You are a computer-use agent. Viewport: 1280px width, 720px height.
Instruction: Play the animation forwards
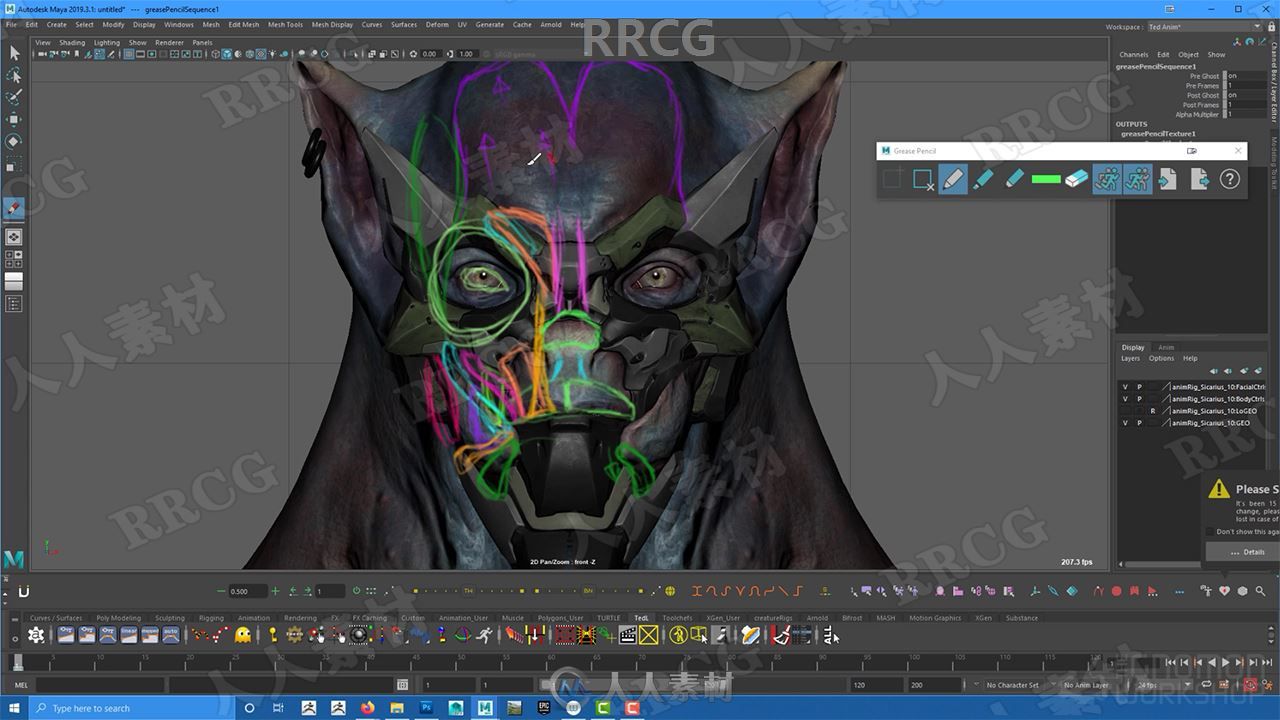coord(1225,662)
